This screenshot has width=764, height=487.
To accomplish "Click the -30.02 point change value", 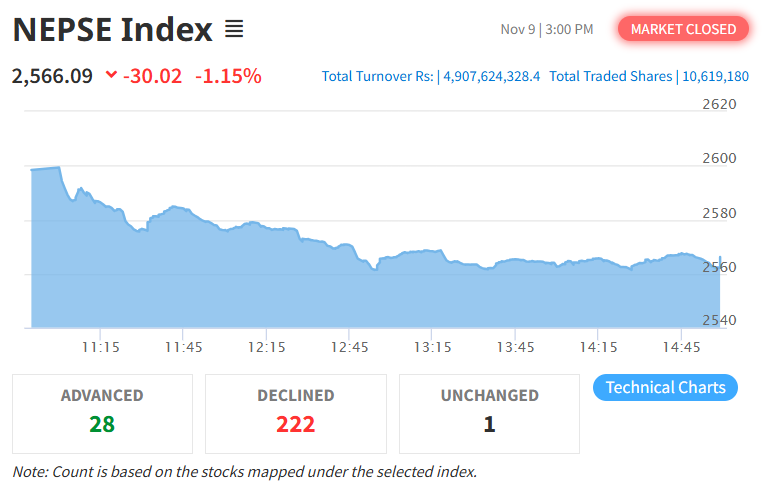I will [x=152, y=76].
